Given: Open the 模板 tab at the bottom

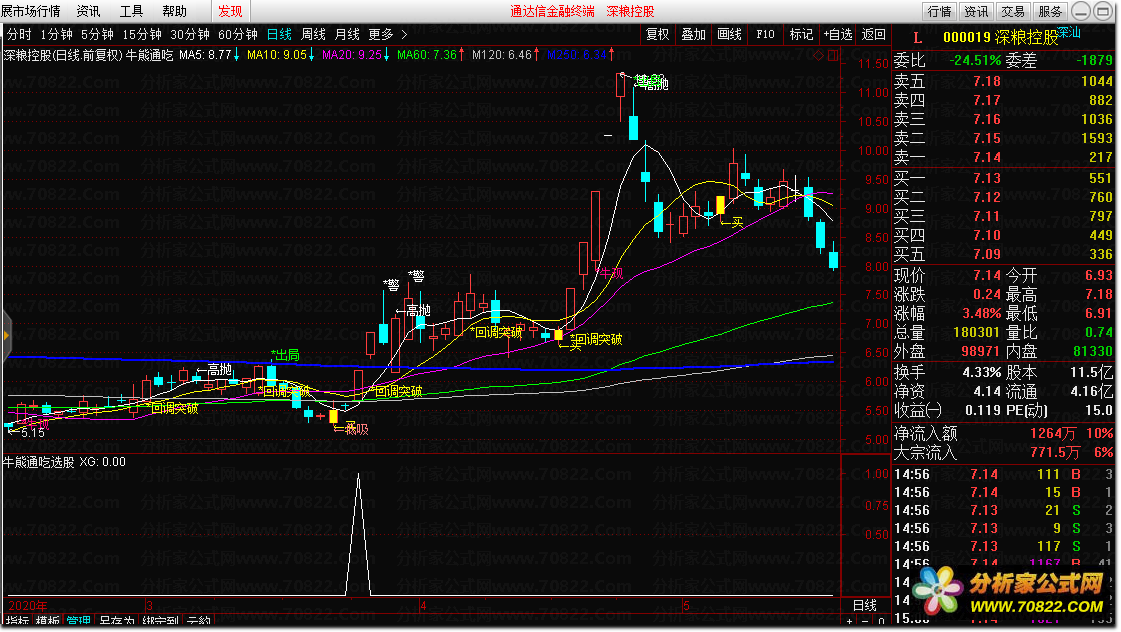Looking at the screenshot, I should (47, 622).
